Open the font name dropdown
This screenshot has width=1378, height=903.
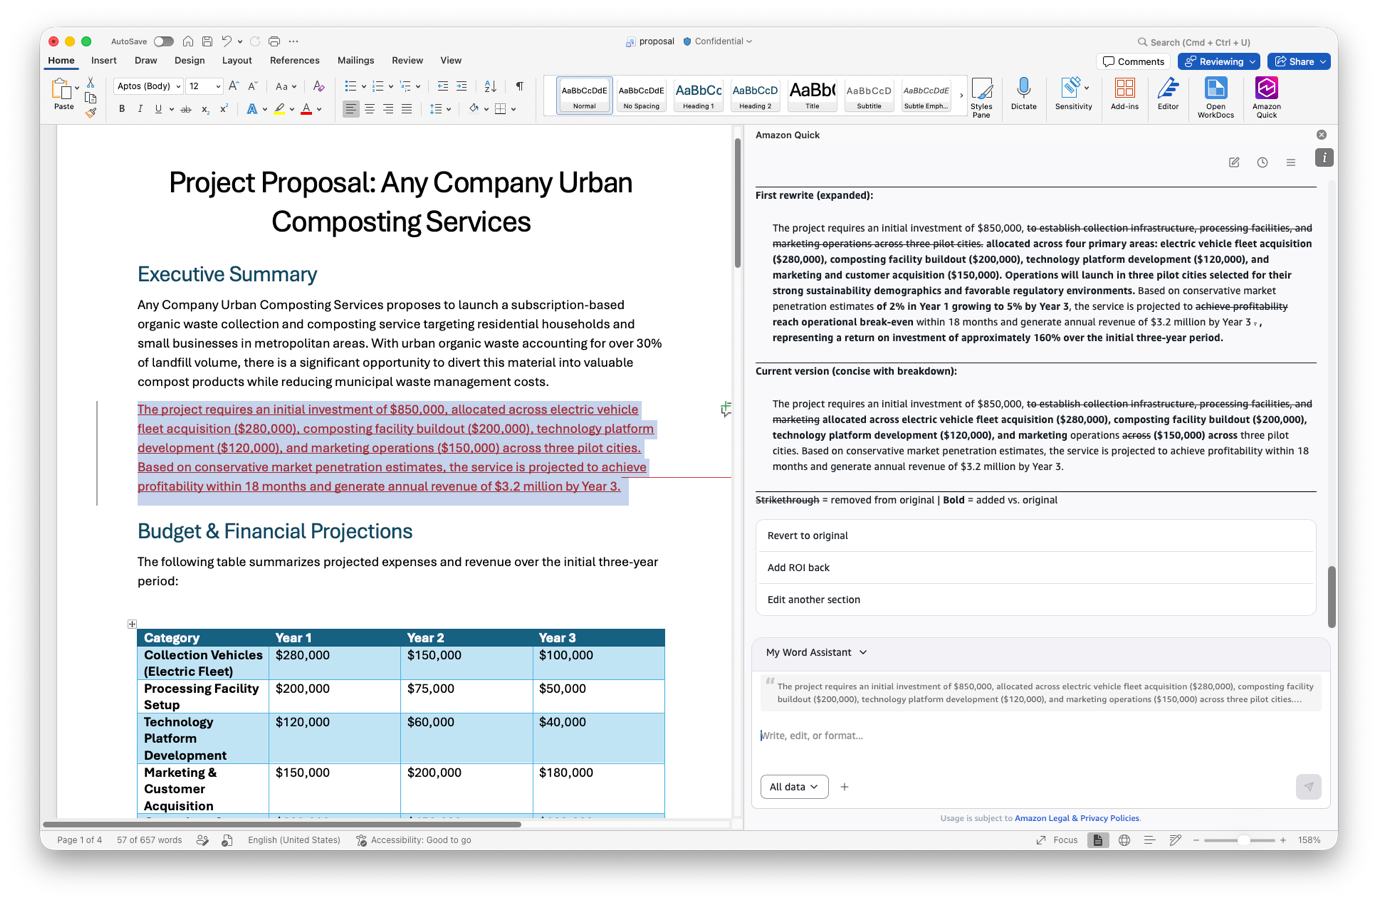coord(178,87)
